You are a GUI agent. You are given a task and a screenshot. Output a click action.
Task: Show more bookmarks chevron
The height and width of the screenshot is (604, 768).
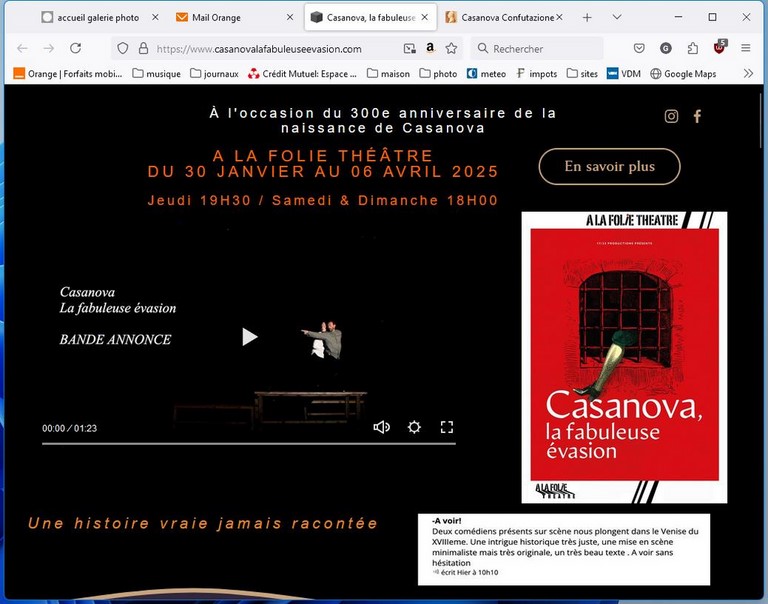(x=748, y=73)
